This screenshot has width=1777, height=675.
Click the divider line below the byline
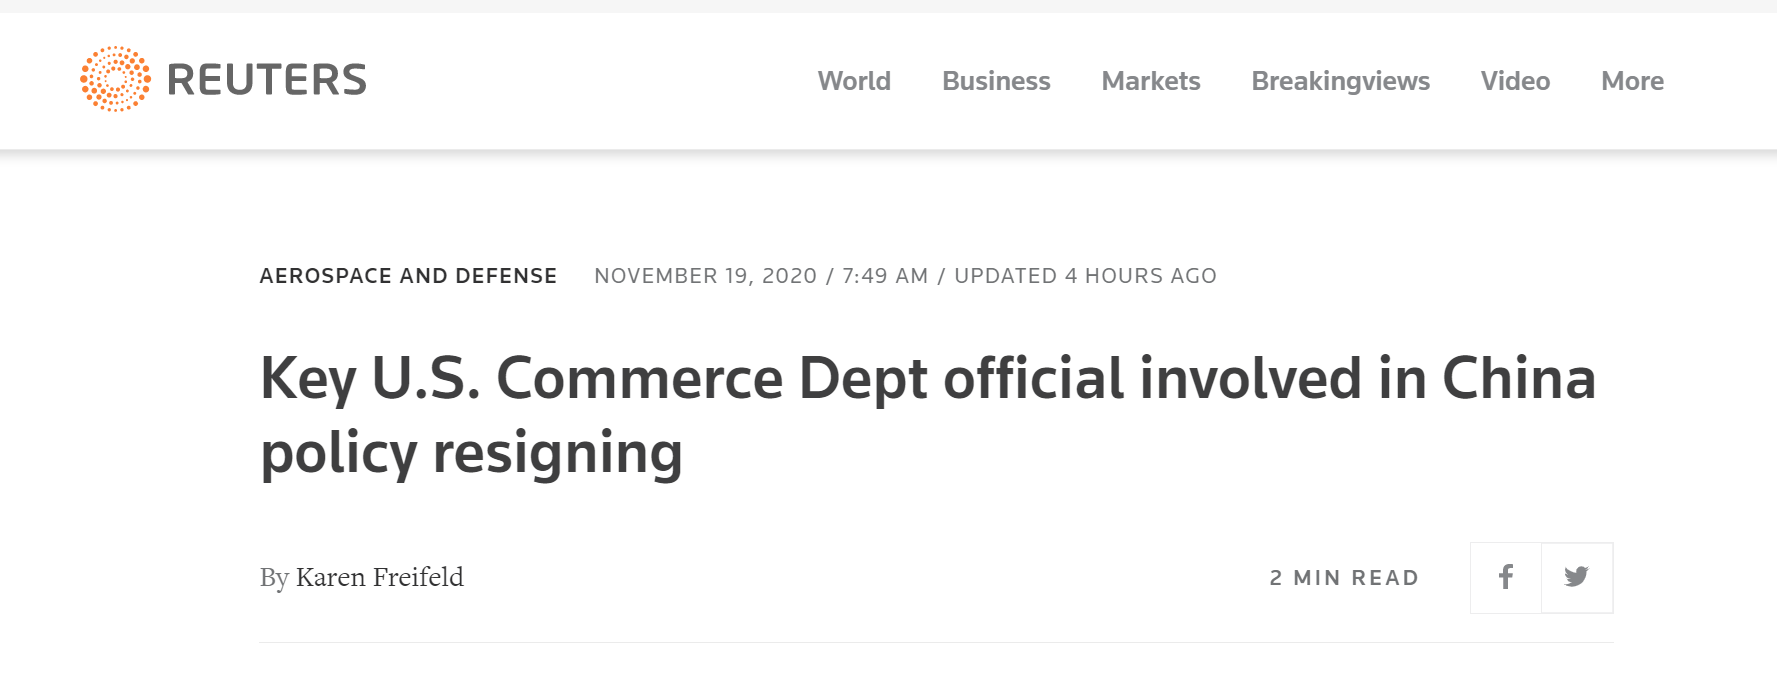[x=936, y=642]
